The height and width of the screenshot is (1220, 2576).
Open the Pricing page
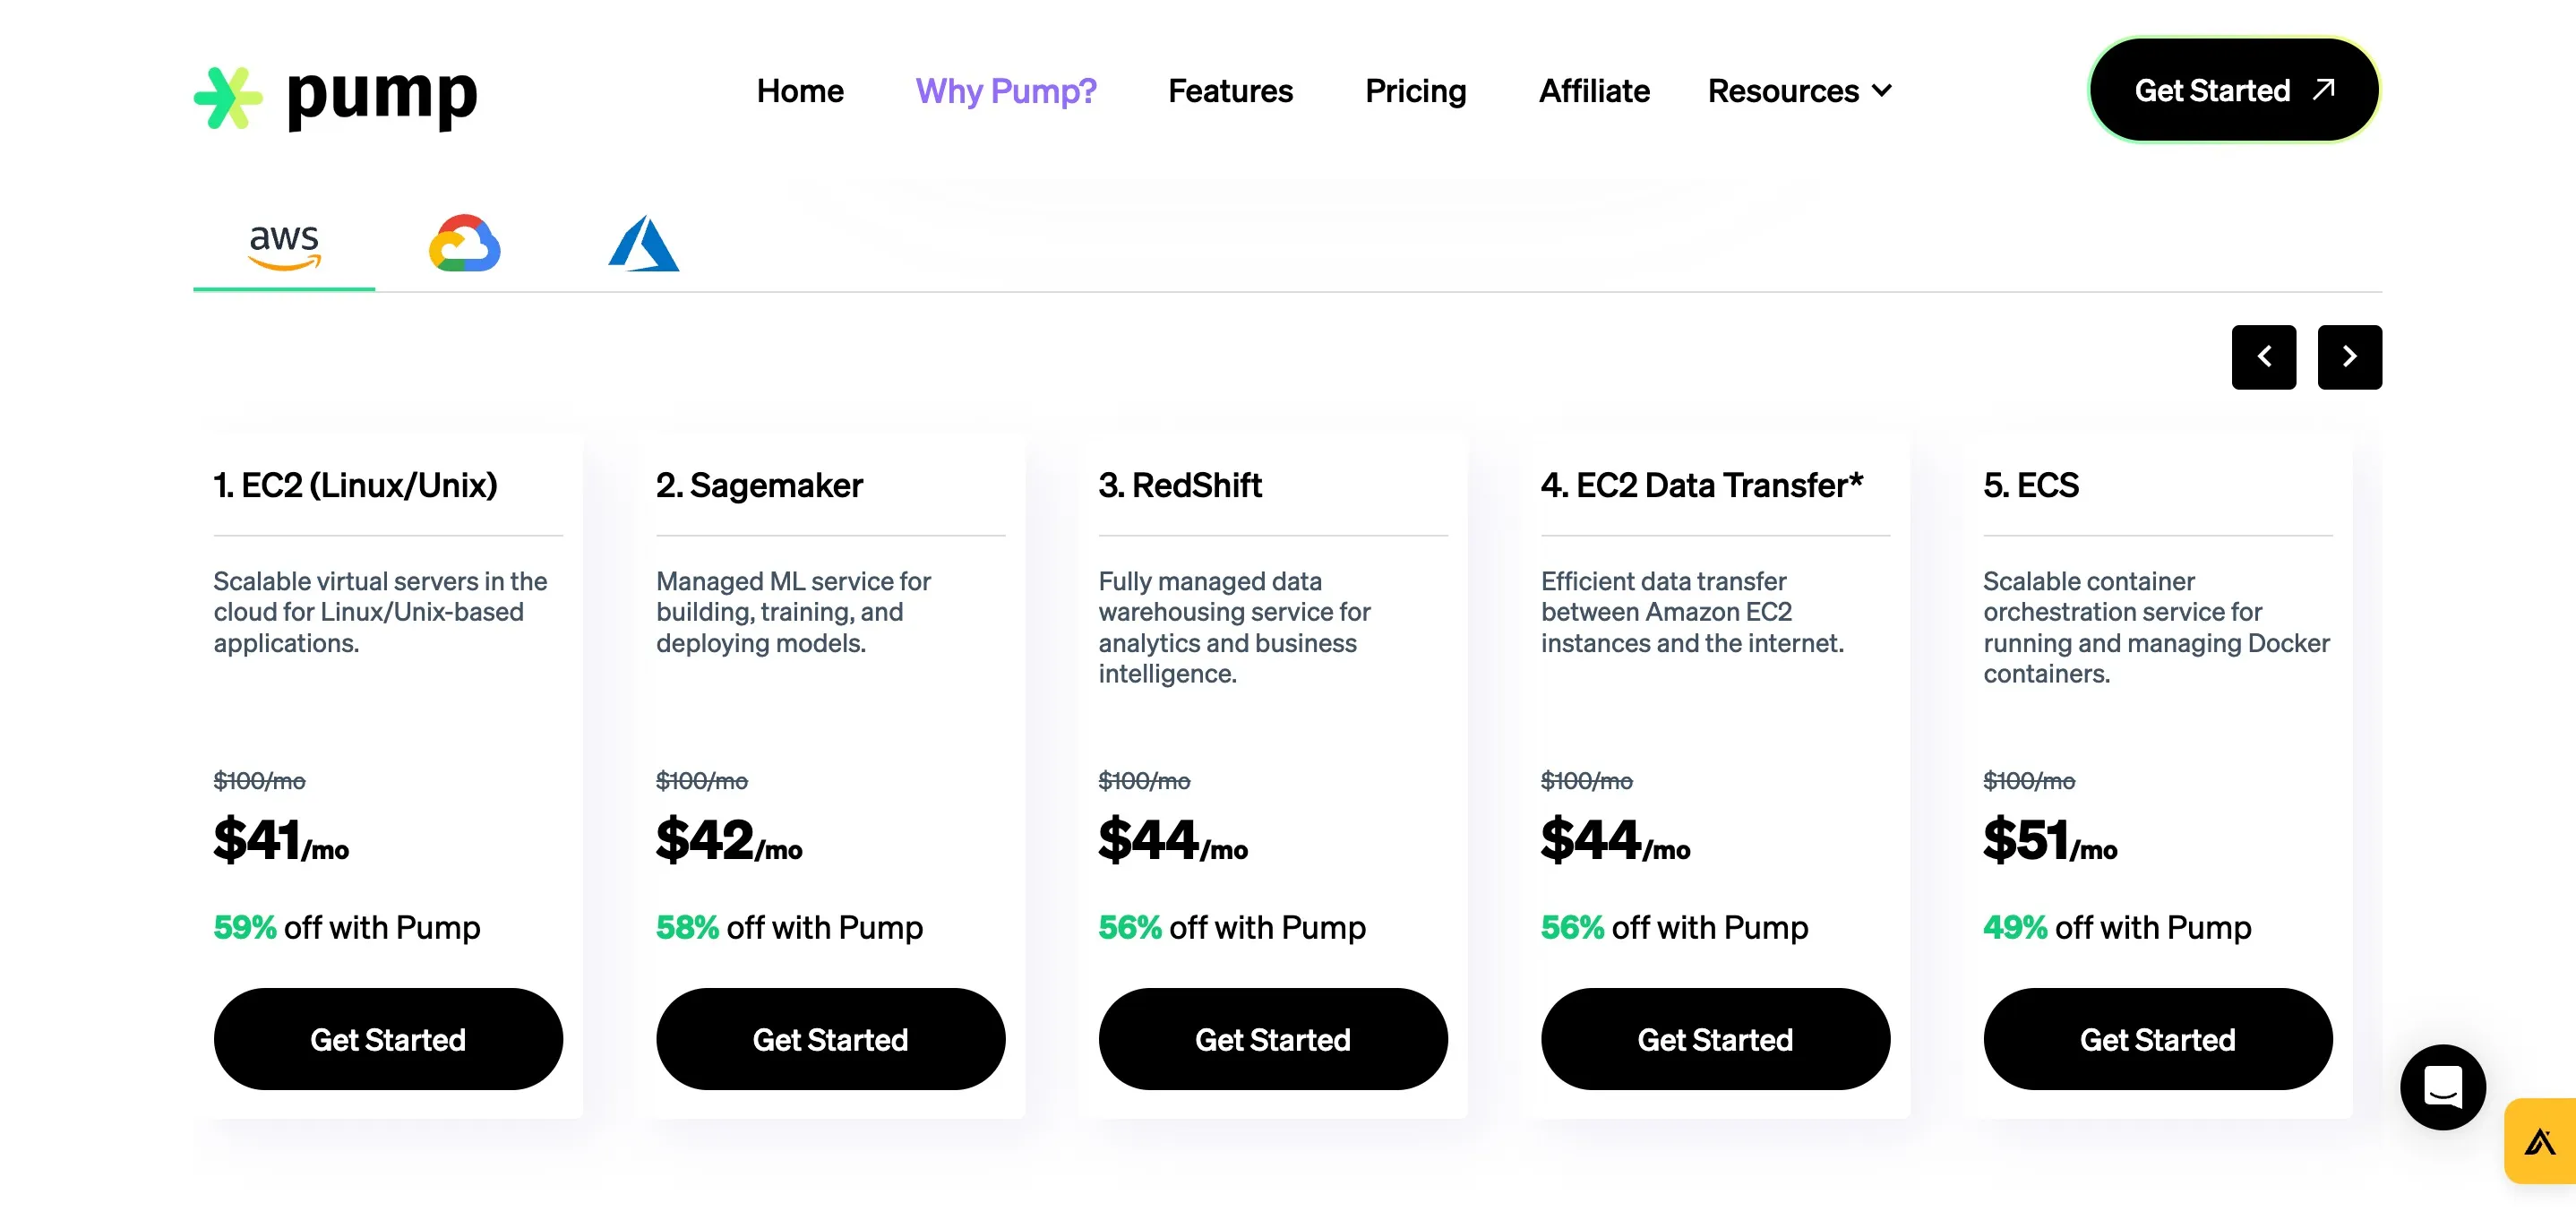1415,91
